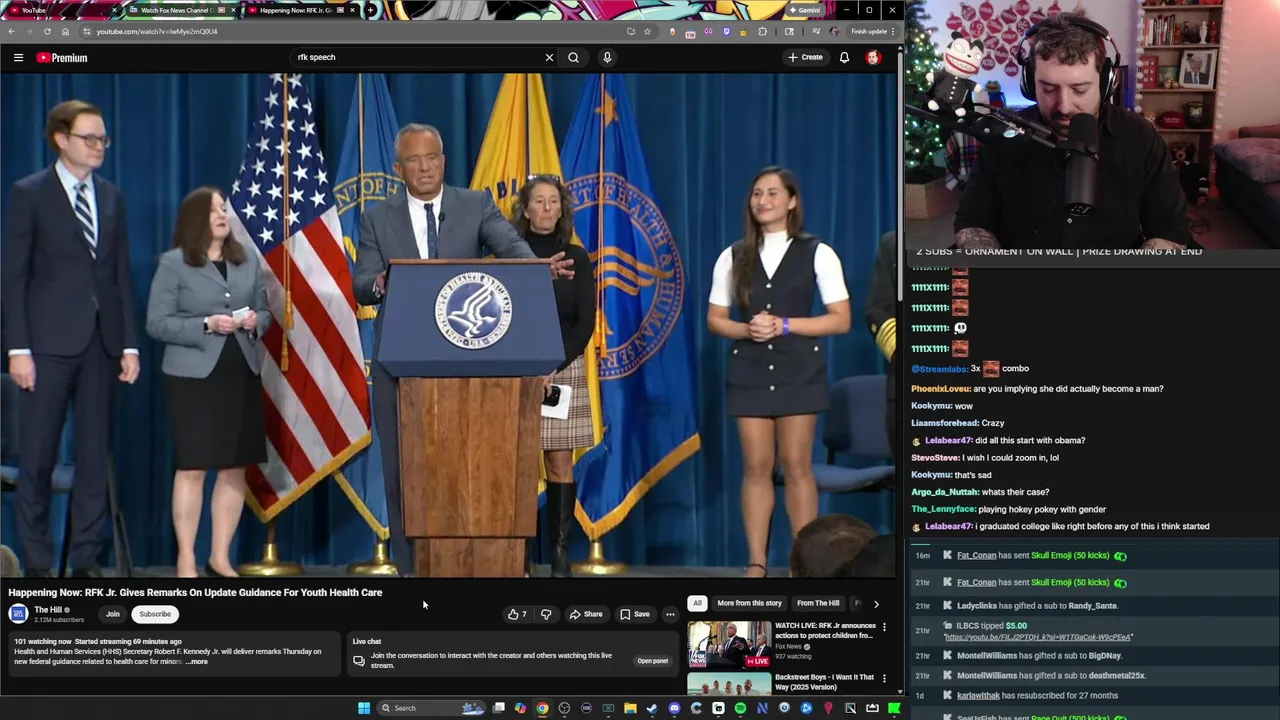
Task: Click chat username 'PhoenixLoveu'
Action: [940, 388]
